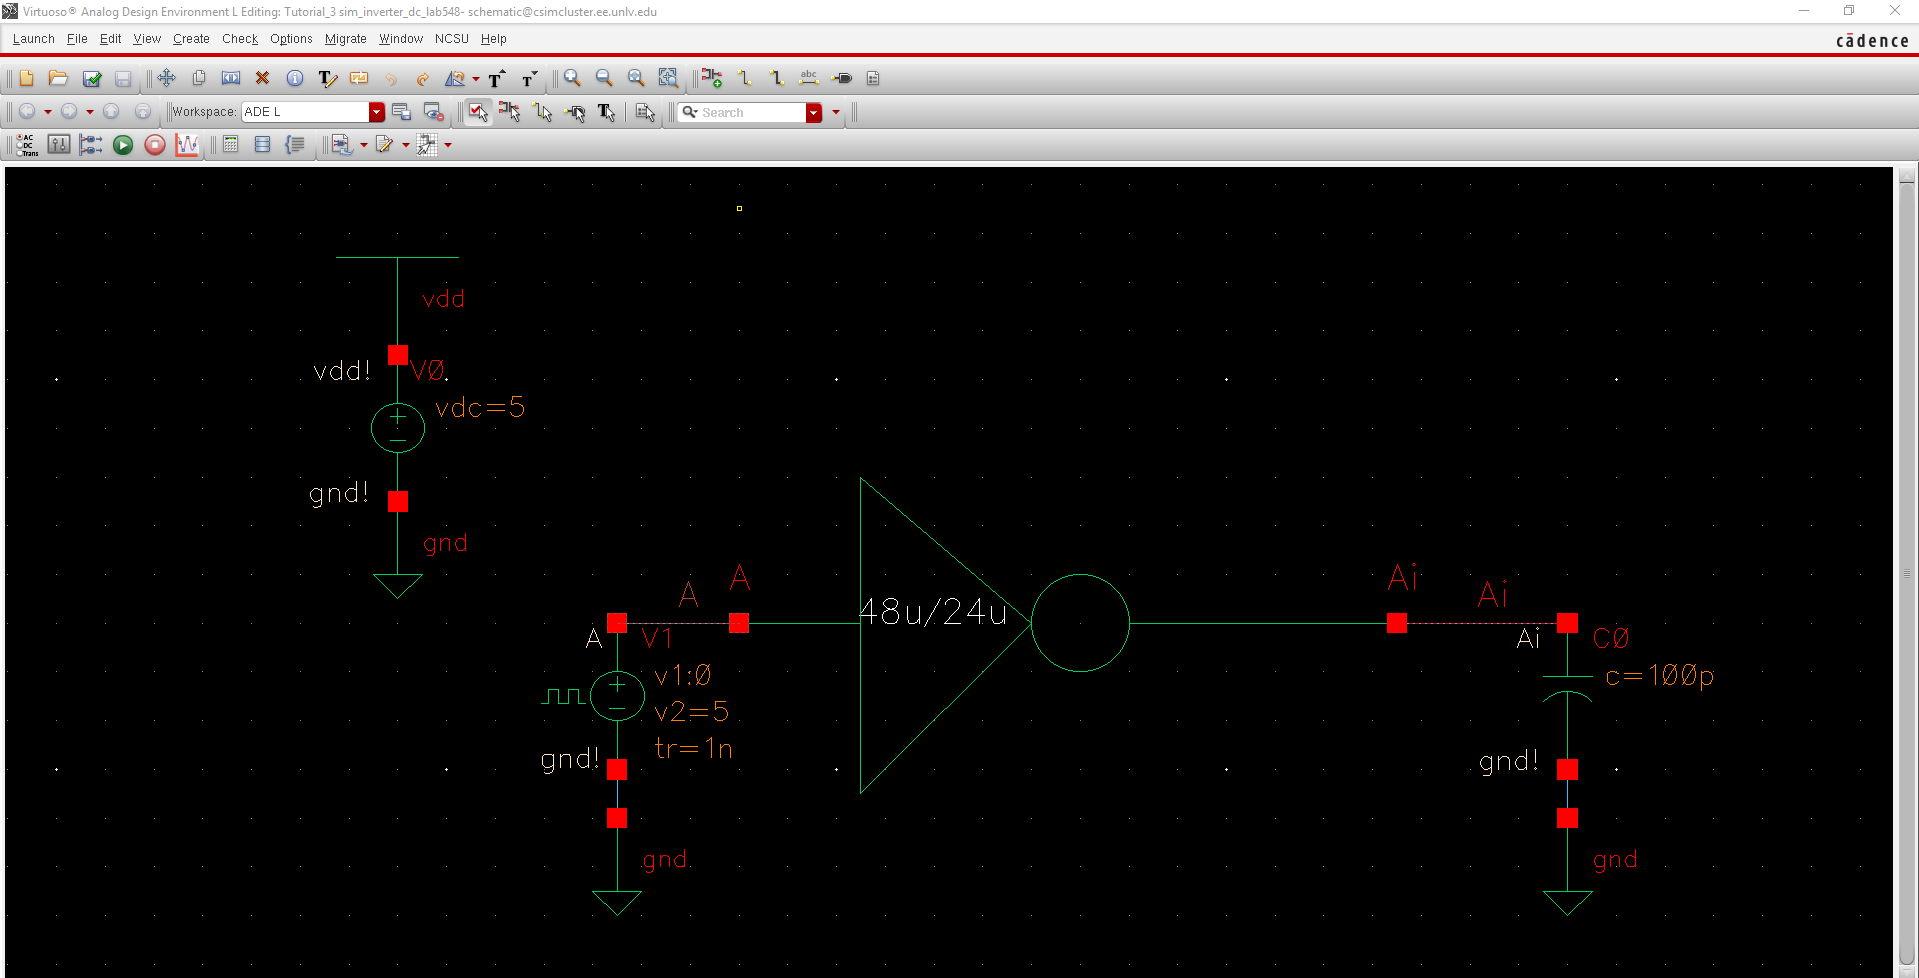Open object properties info icon
The height and width of the screenshot is (978, 1919).
tap(295, 78)
